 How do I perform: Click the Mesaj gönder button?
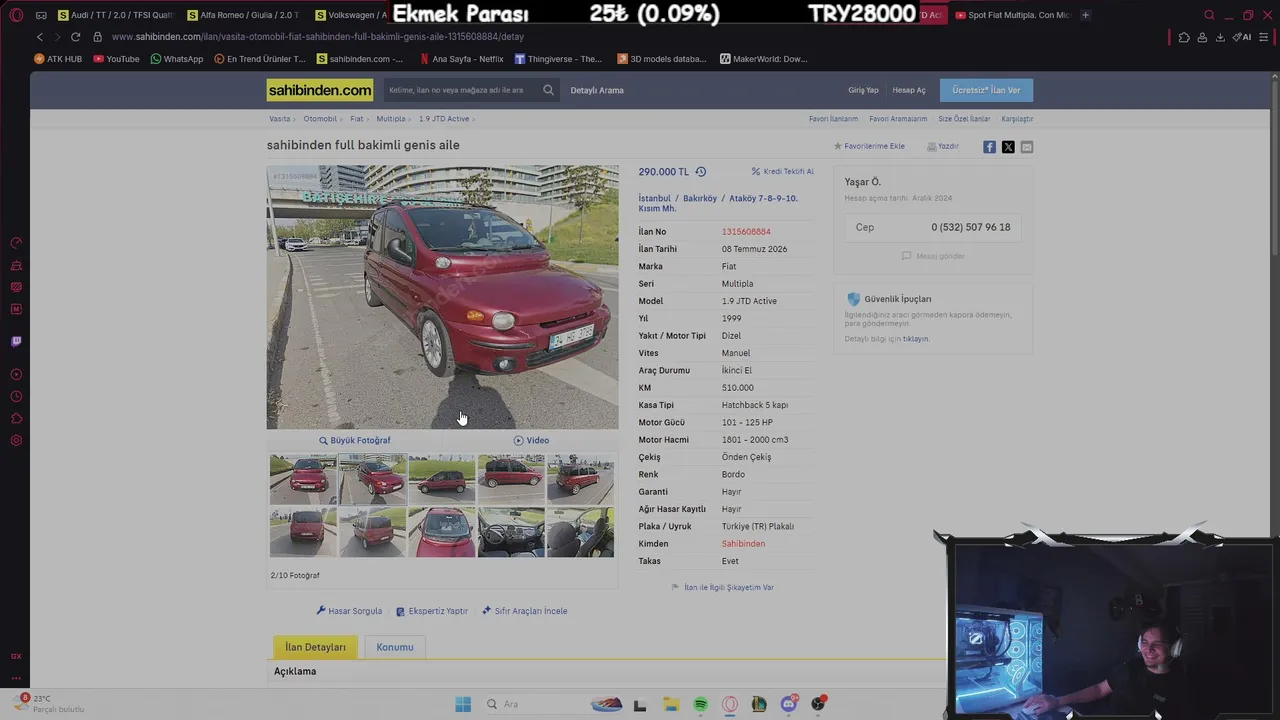pyautogui.click(x=933, y=256)
